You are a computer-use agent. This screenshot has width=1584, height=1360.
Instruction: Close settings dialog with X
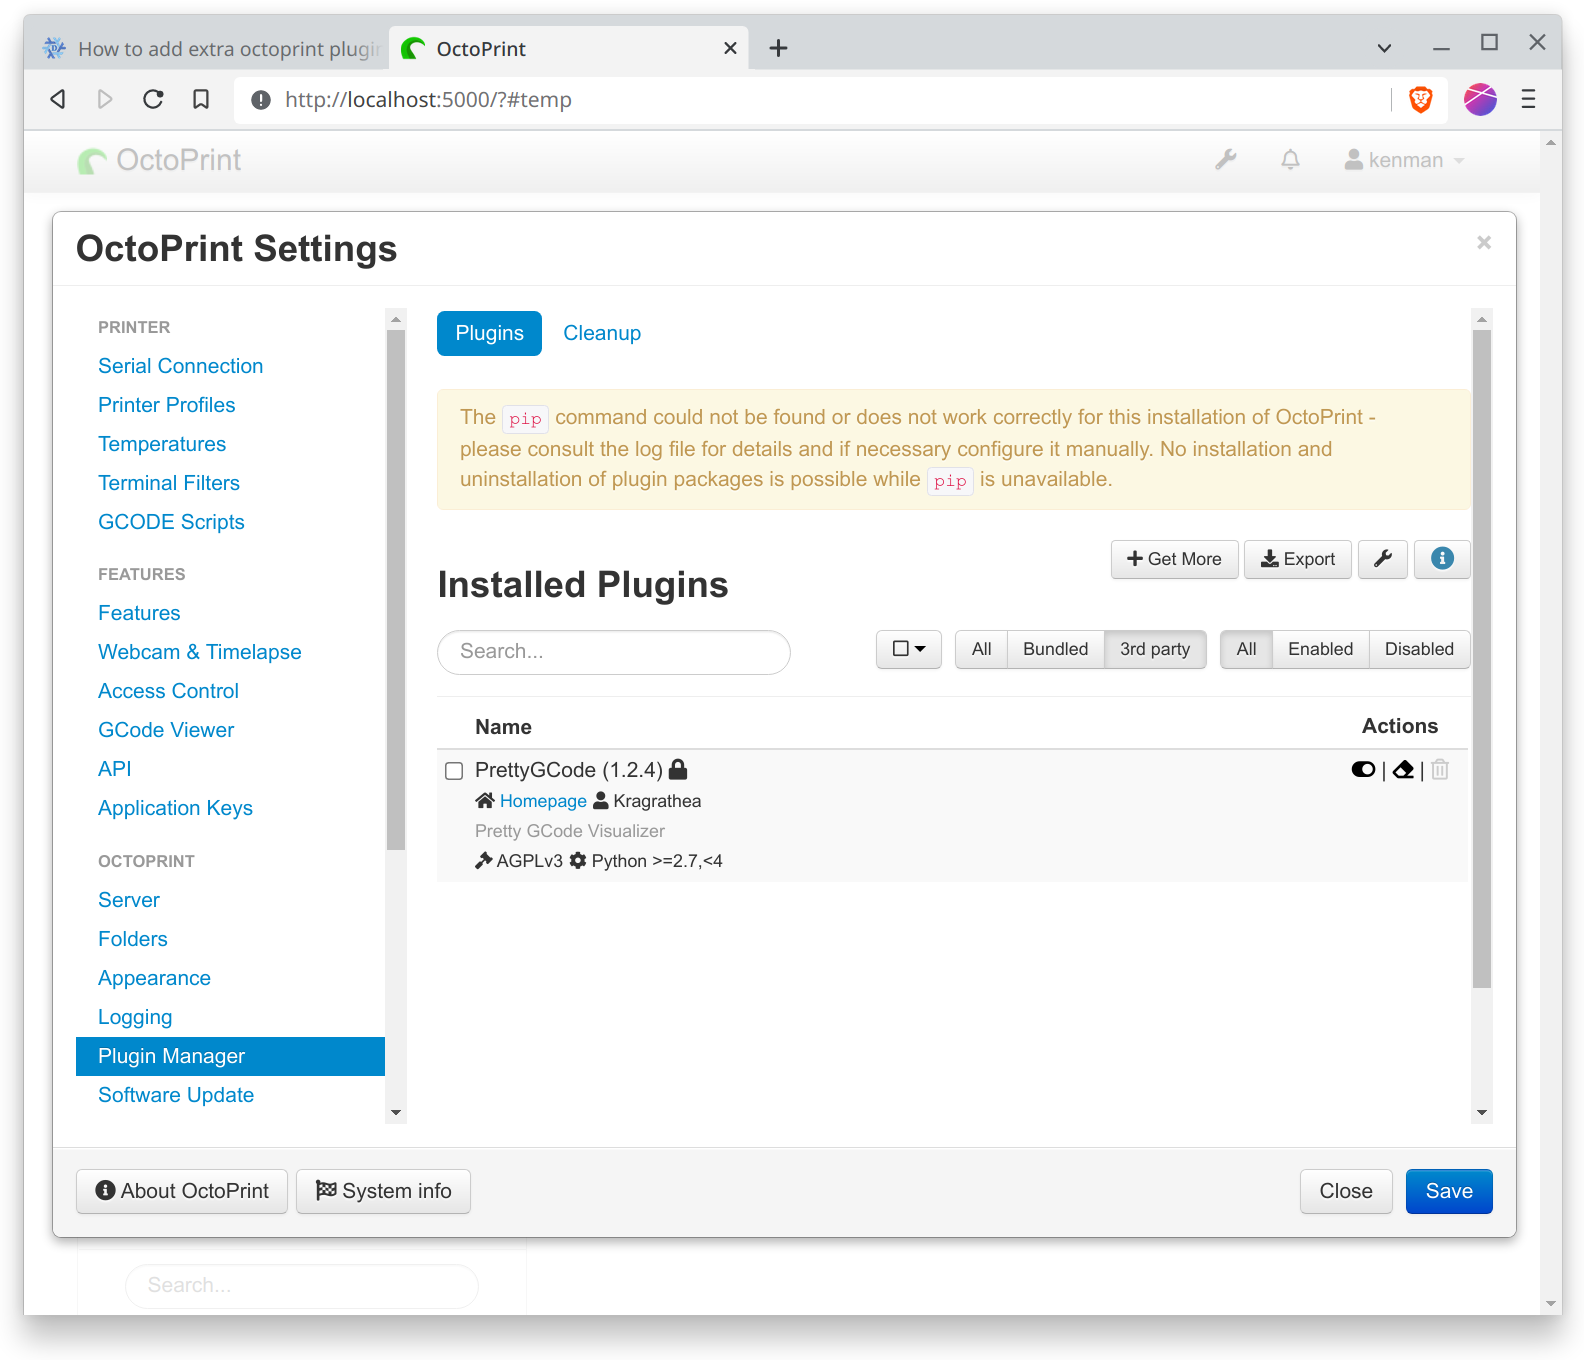pyautogui.click(x=1484, y=242)
